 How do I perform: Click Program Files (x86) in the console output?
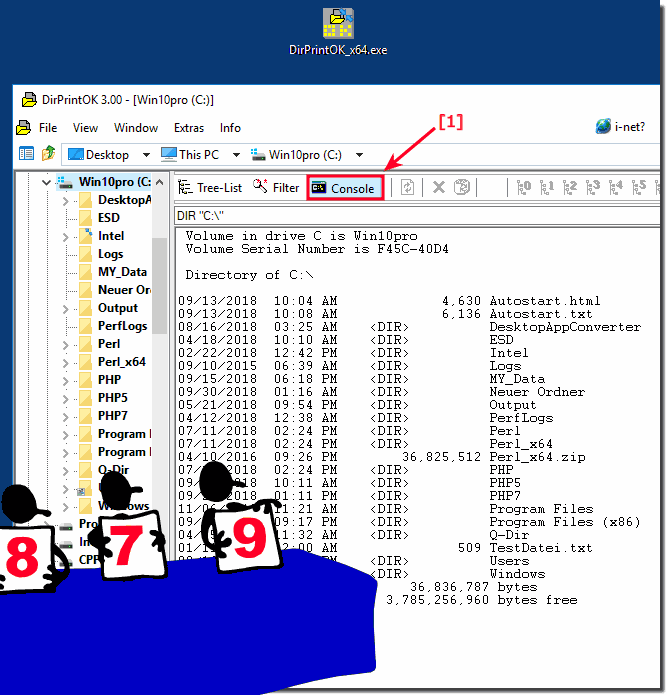pos(565,522)
